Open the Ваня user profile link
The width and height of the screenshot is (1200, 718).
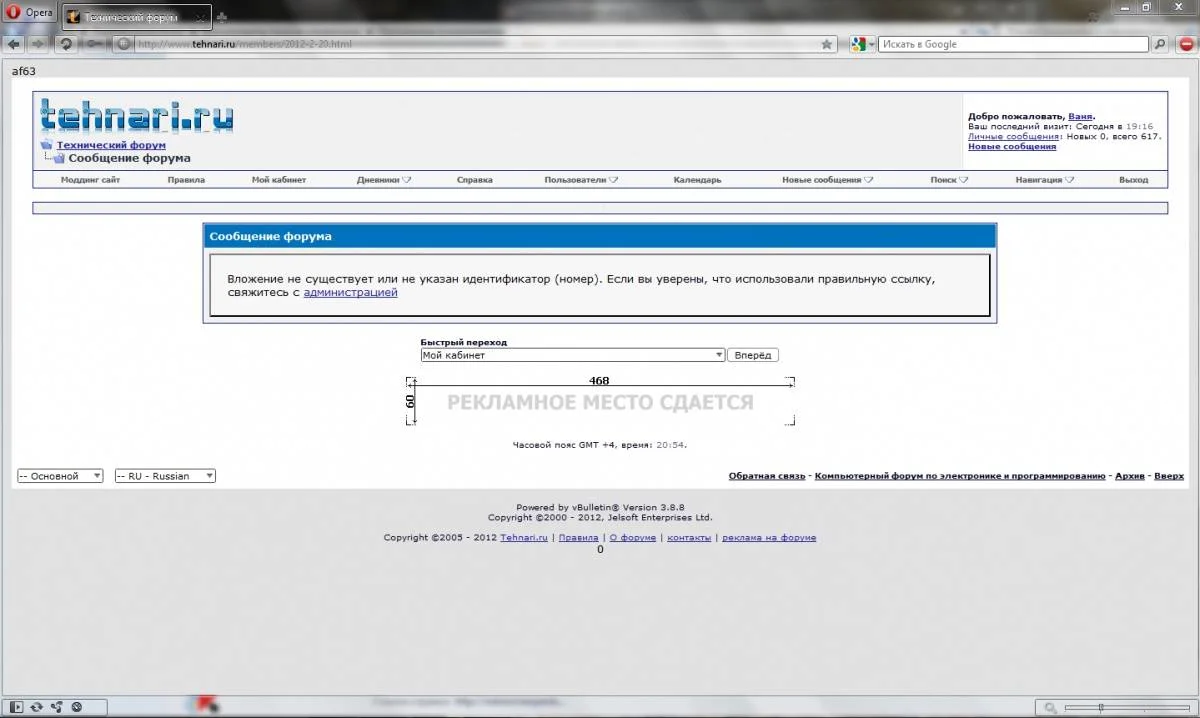(1080, 116)
